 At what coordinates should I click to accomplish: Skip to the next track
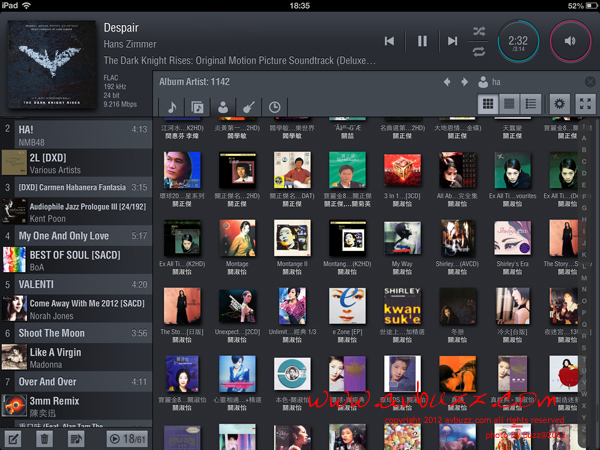453,41
